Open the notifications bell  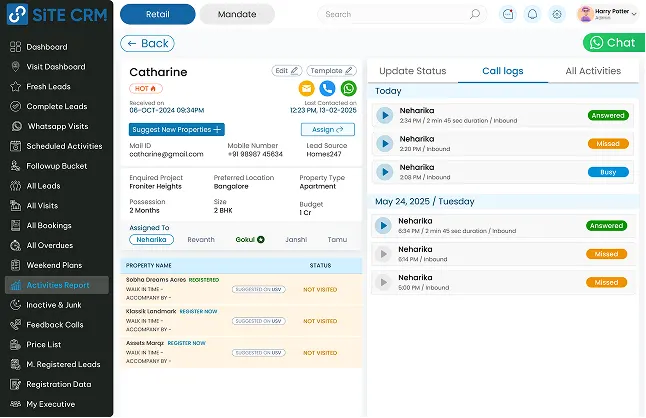pos(532,14)
